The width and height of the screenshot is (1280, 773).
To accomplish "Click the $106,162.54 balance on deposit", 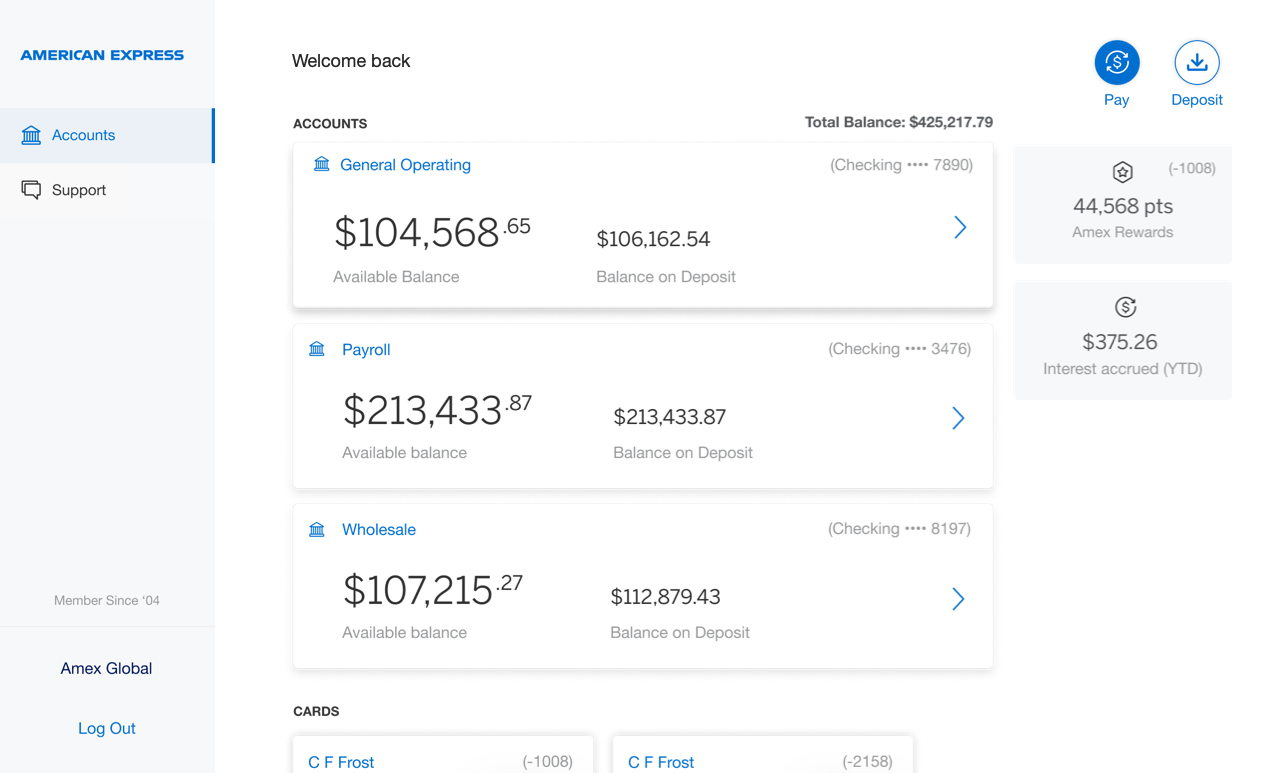I will tap(653, 239).
